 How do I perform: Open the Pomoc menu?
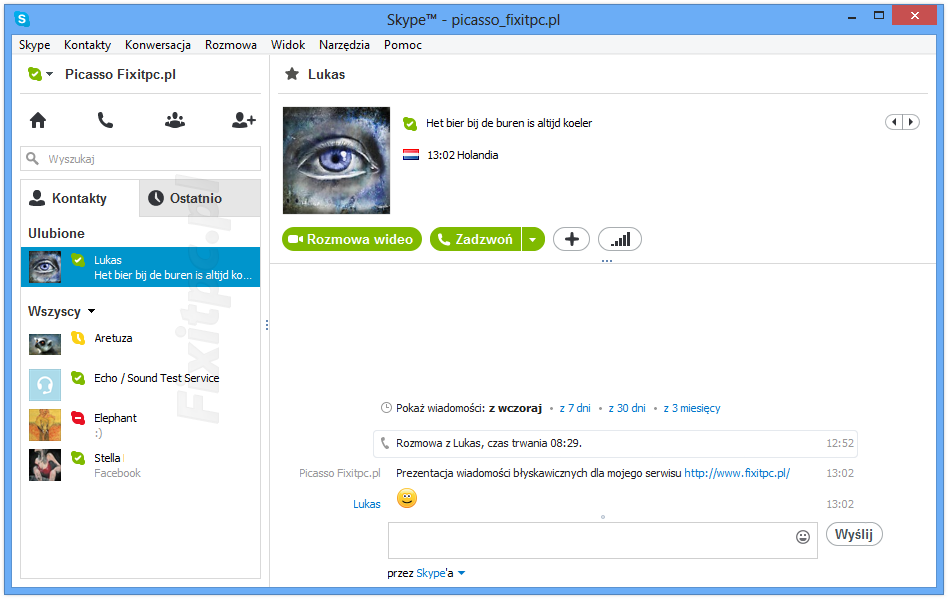pyautogui.click(x=403, y=45)
